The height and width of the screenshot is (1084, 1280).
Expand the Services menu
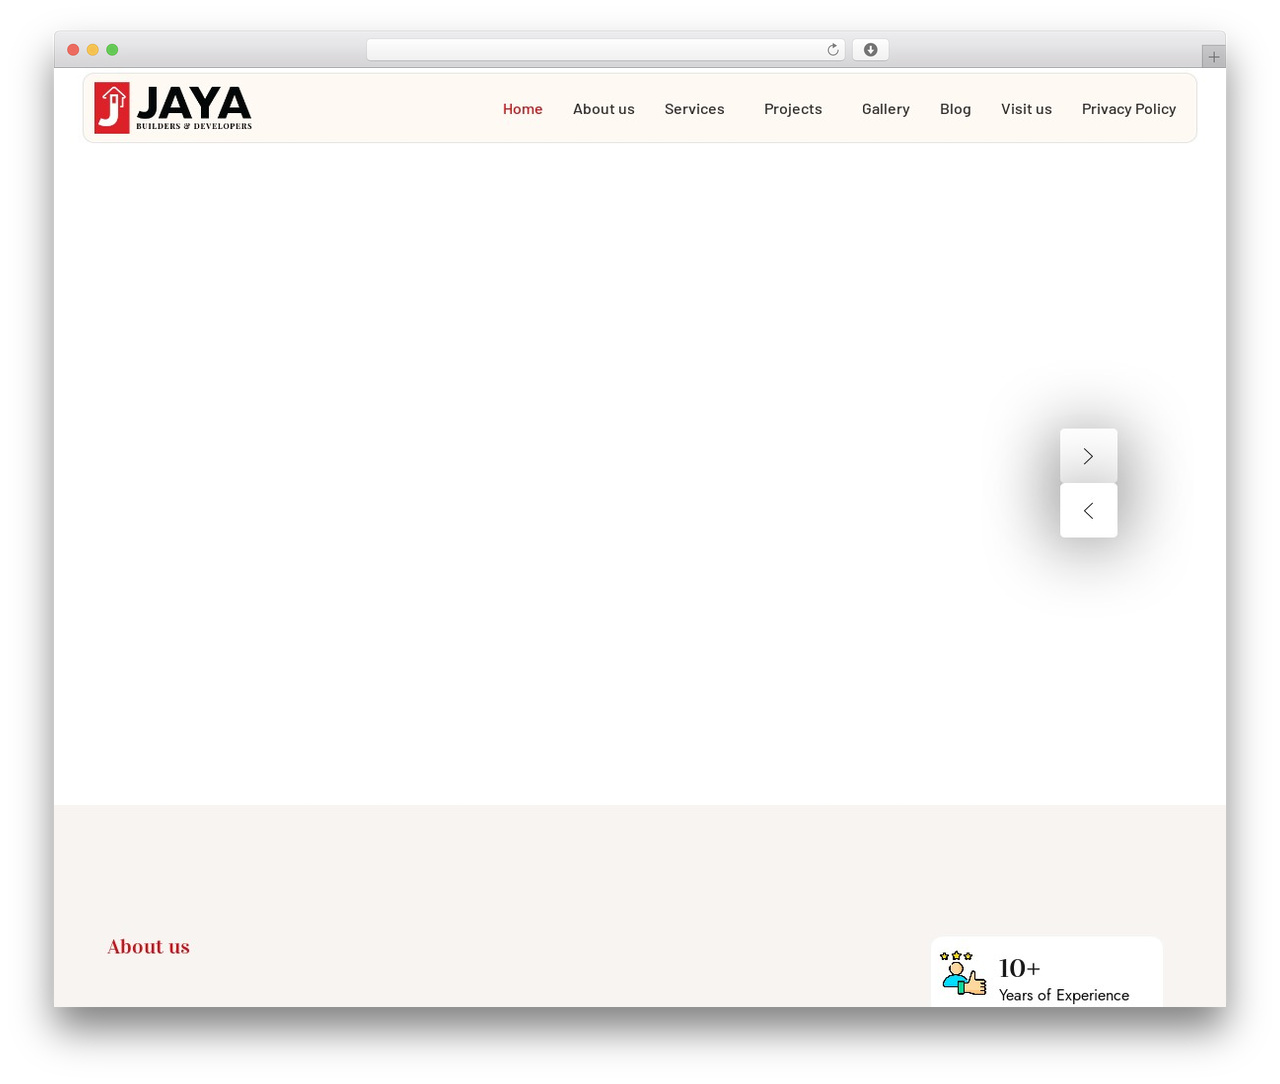coord(694,109)
